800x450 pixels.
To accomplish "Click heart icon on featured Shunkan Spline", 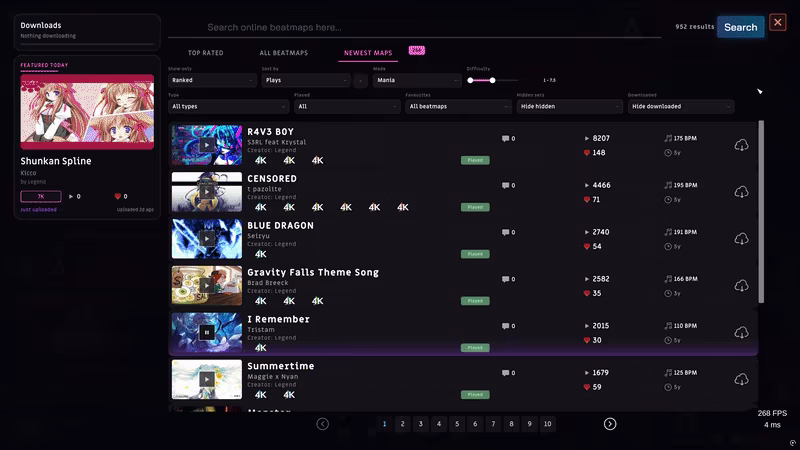I will tap(118, 196).
